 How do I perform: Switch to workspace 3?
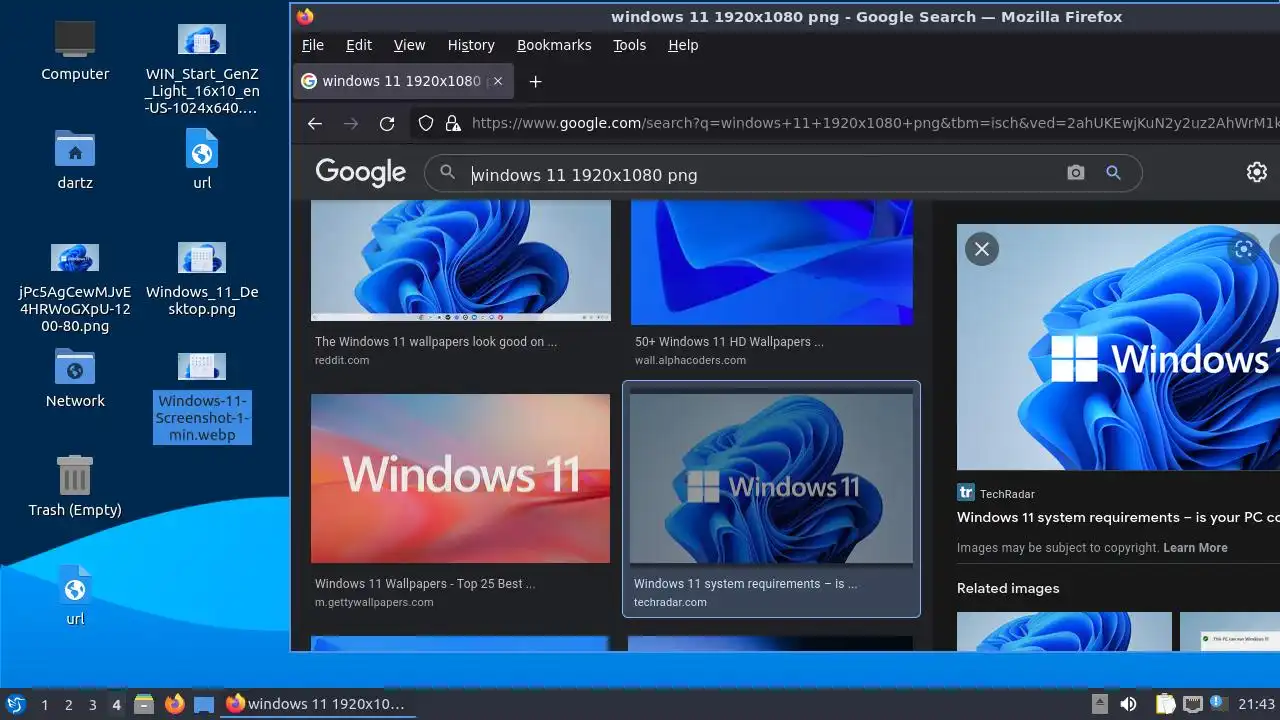click(x=92, y=705)
